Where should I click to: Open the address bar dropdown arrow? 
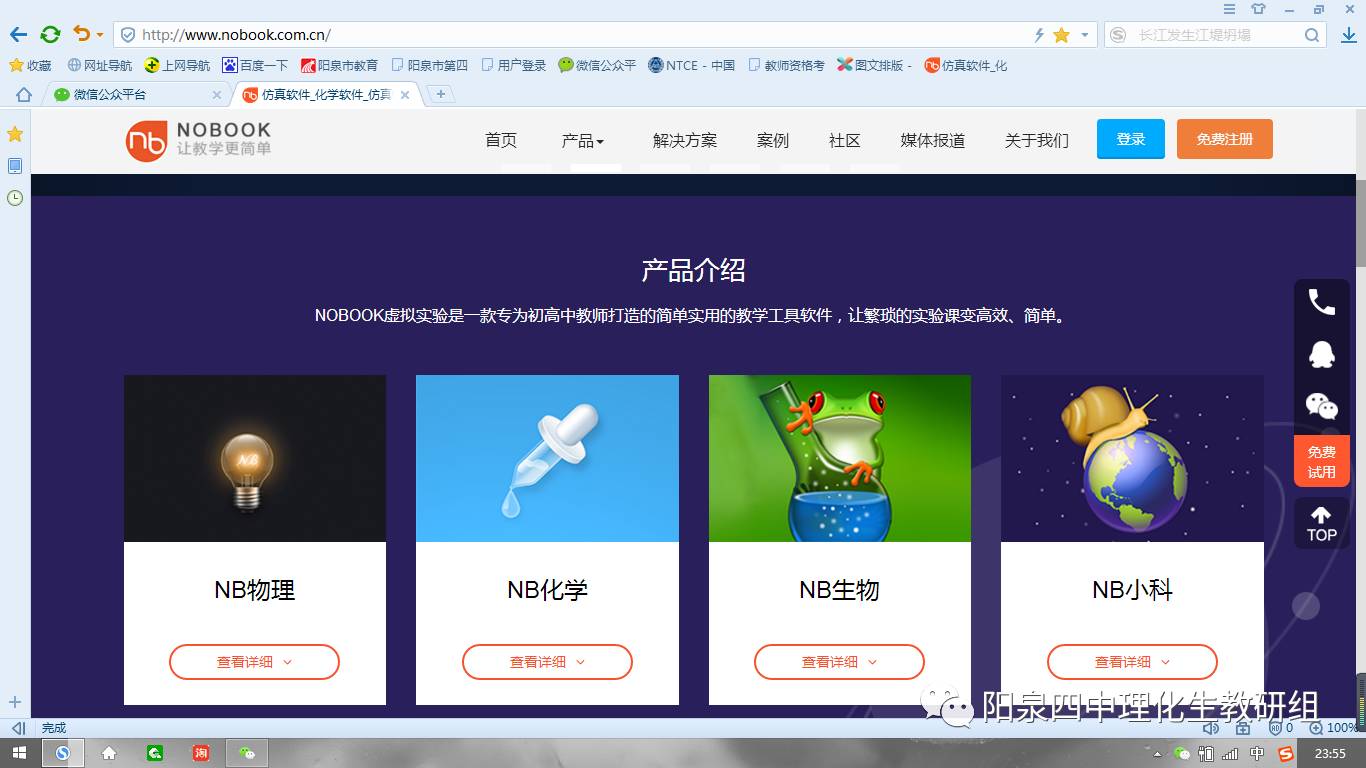coord(1085,36)
